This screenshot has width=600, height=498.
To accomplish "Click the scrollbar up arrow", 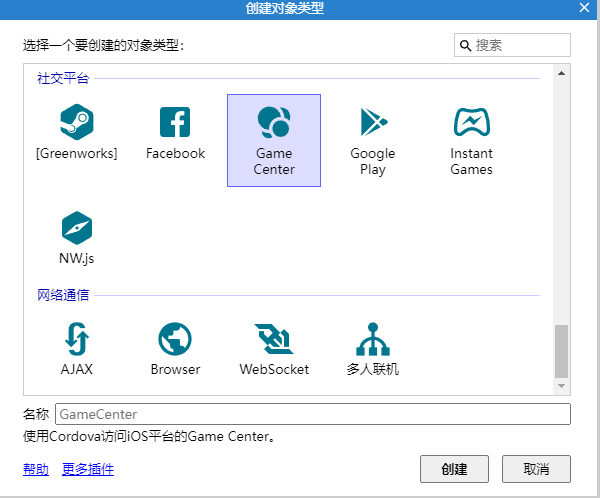I will point(561,73).
